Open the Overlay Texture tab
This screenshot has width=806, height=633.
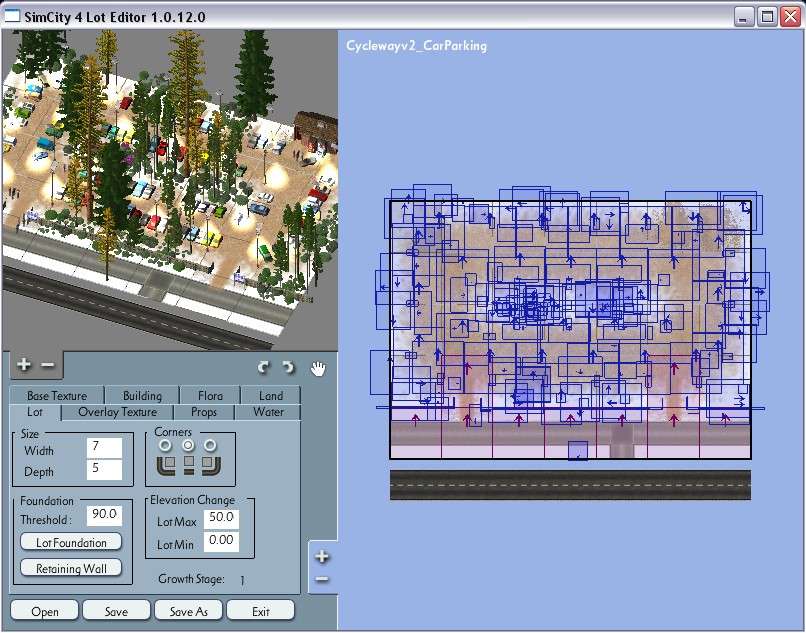coord(117,412)
